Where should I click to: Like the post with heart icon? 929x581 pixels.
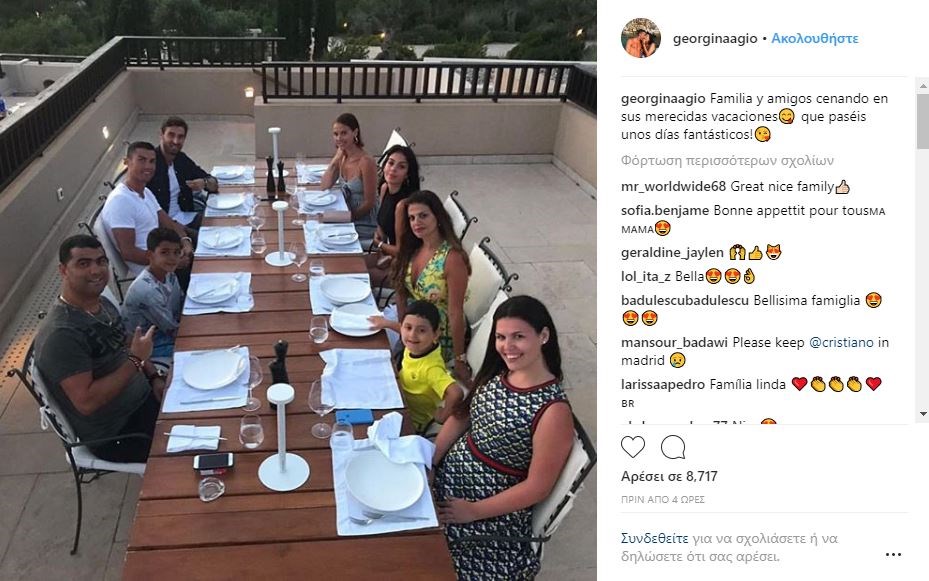pyautogui.click(x=633, y=447)
